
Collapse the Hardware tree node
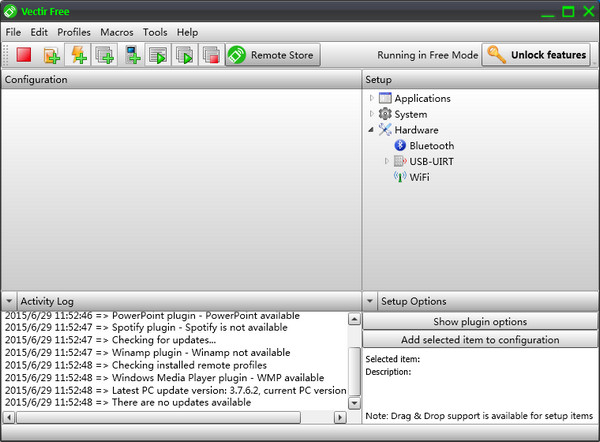(x=371, y=130)
